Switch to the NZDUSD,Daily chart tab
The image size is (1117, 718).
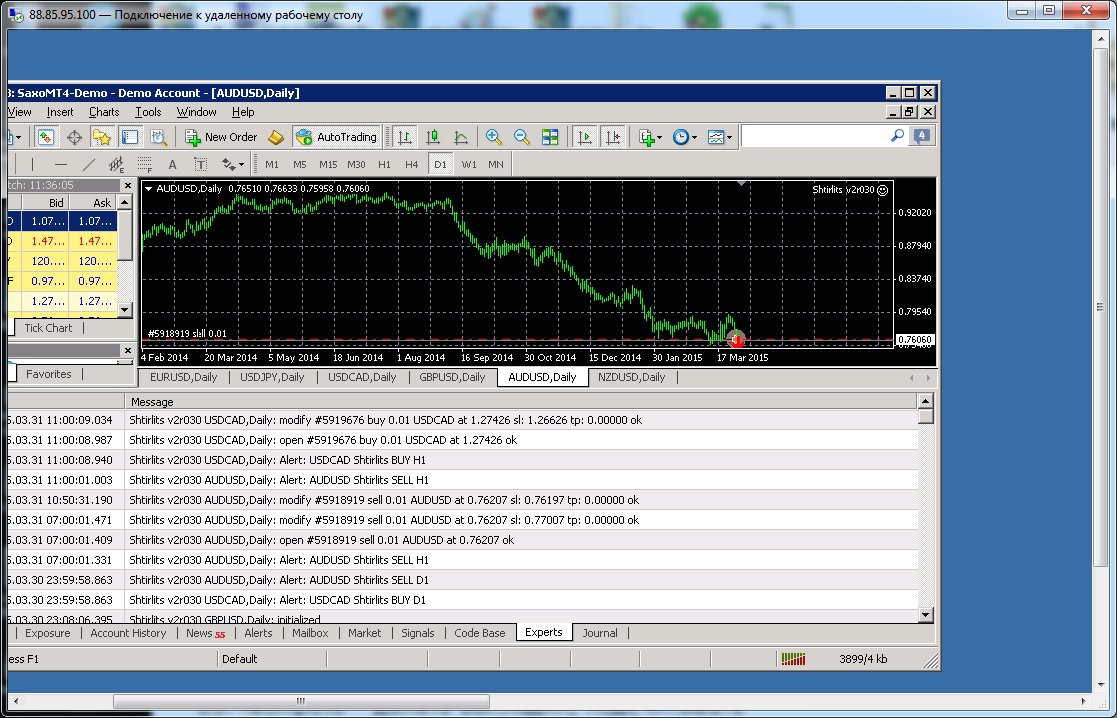[631, 378]
